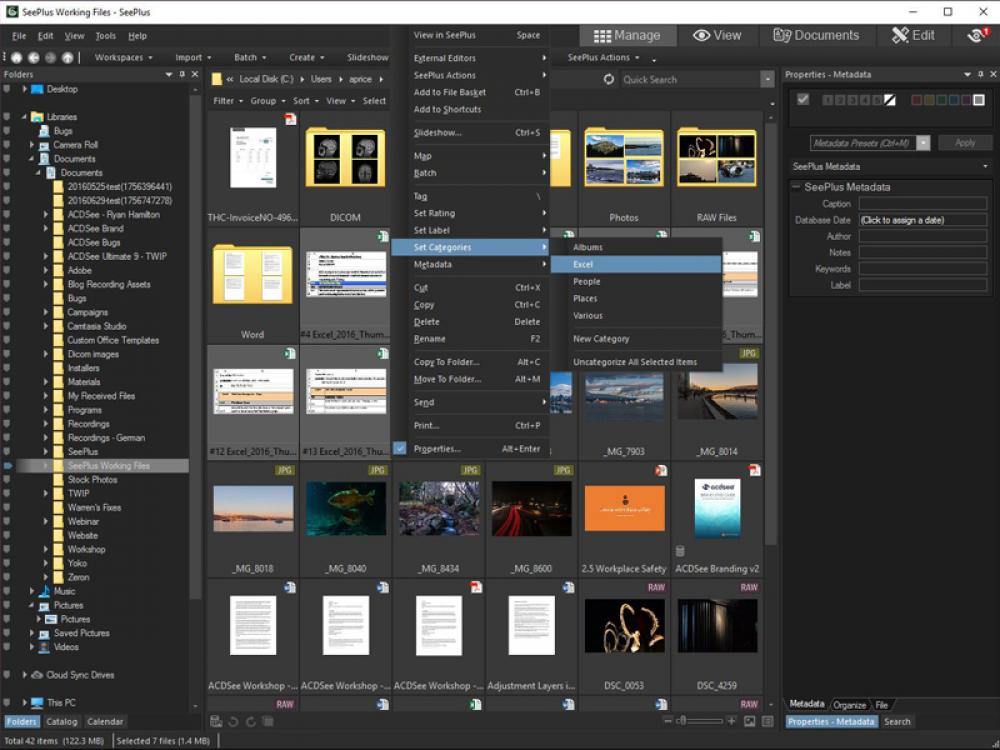Click the Apply button in Metadata panel
Viewport: 1000px width, 750px height.
coord(964,143)
